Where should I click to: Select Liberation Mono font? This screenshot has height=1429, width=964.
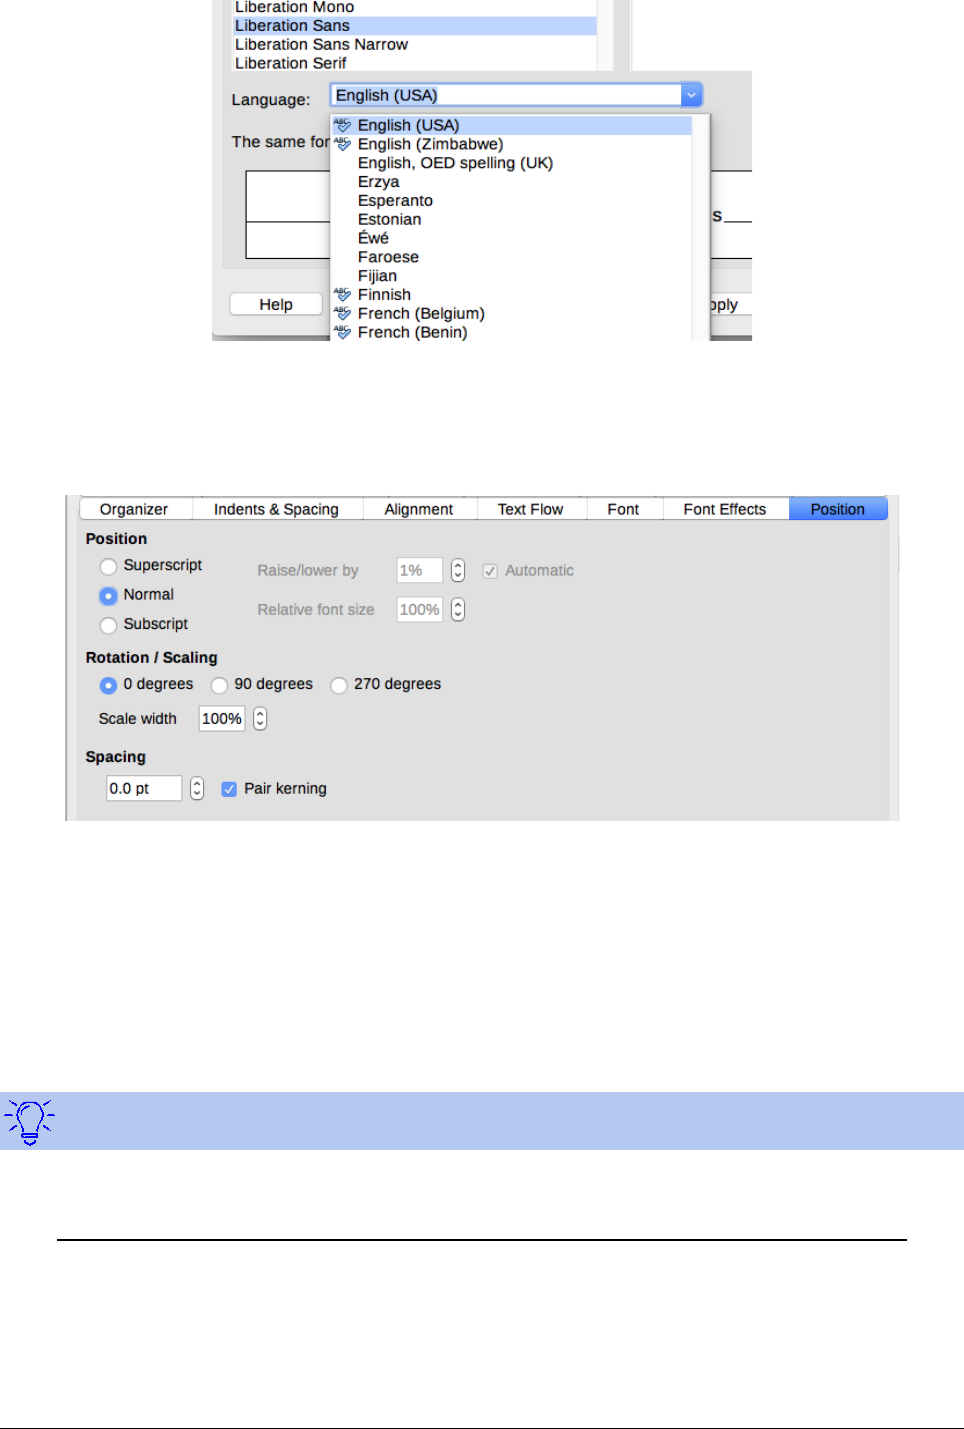pos(415,8)
